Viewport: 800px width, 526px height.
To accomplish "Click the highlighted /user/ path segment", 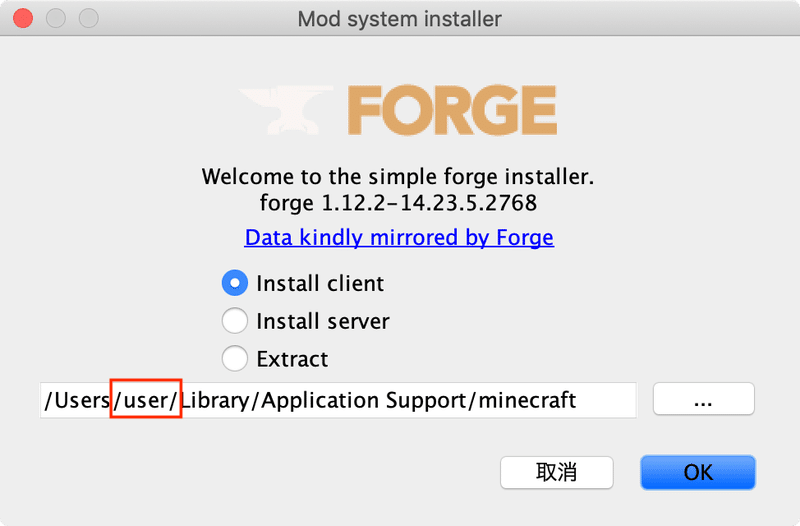I will 146,400.
